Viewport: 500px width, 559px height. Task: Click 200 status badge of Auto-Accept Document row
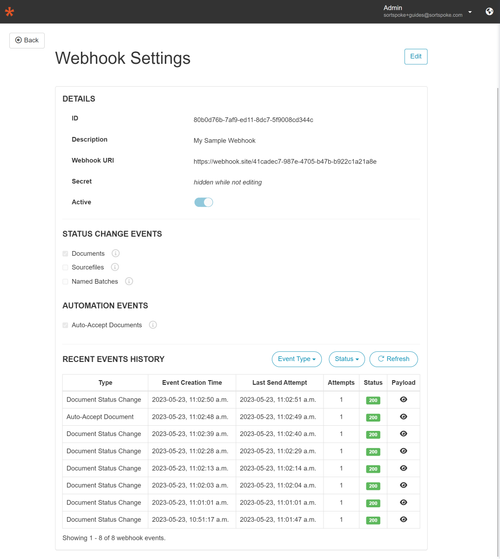pyautogui.click(x=373, y=417)
